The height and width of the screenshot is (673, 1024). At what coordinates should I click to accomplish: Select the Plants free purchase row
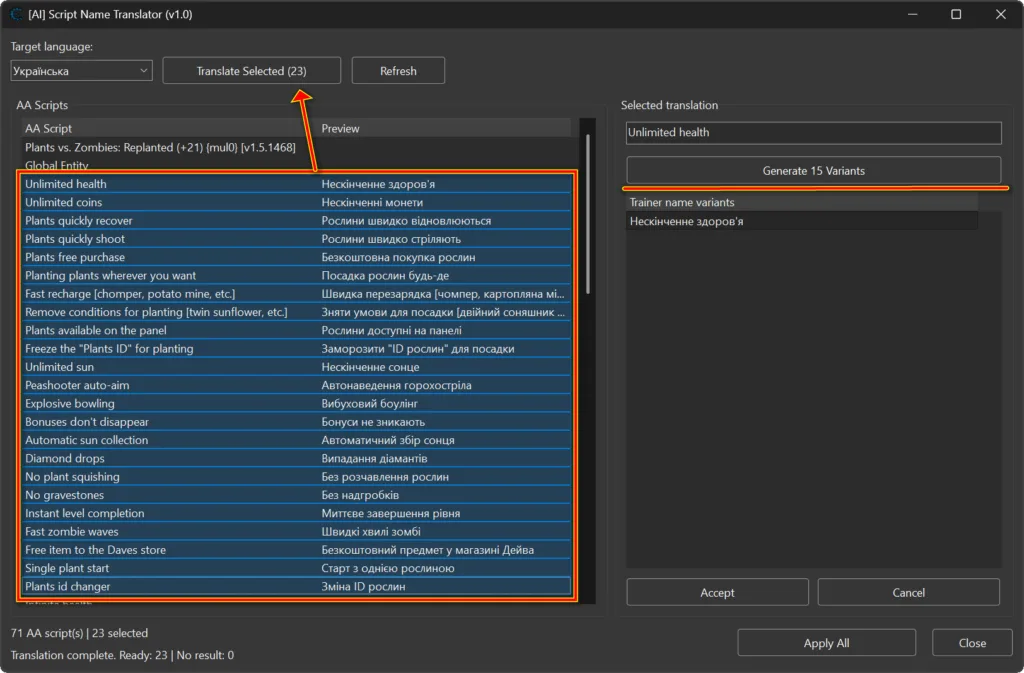coord(296,257)
